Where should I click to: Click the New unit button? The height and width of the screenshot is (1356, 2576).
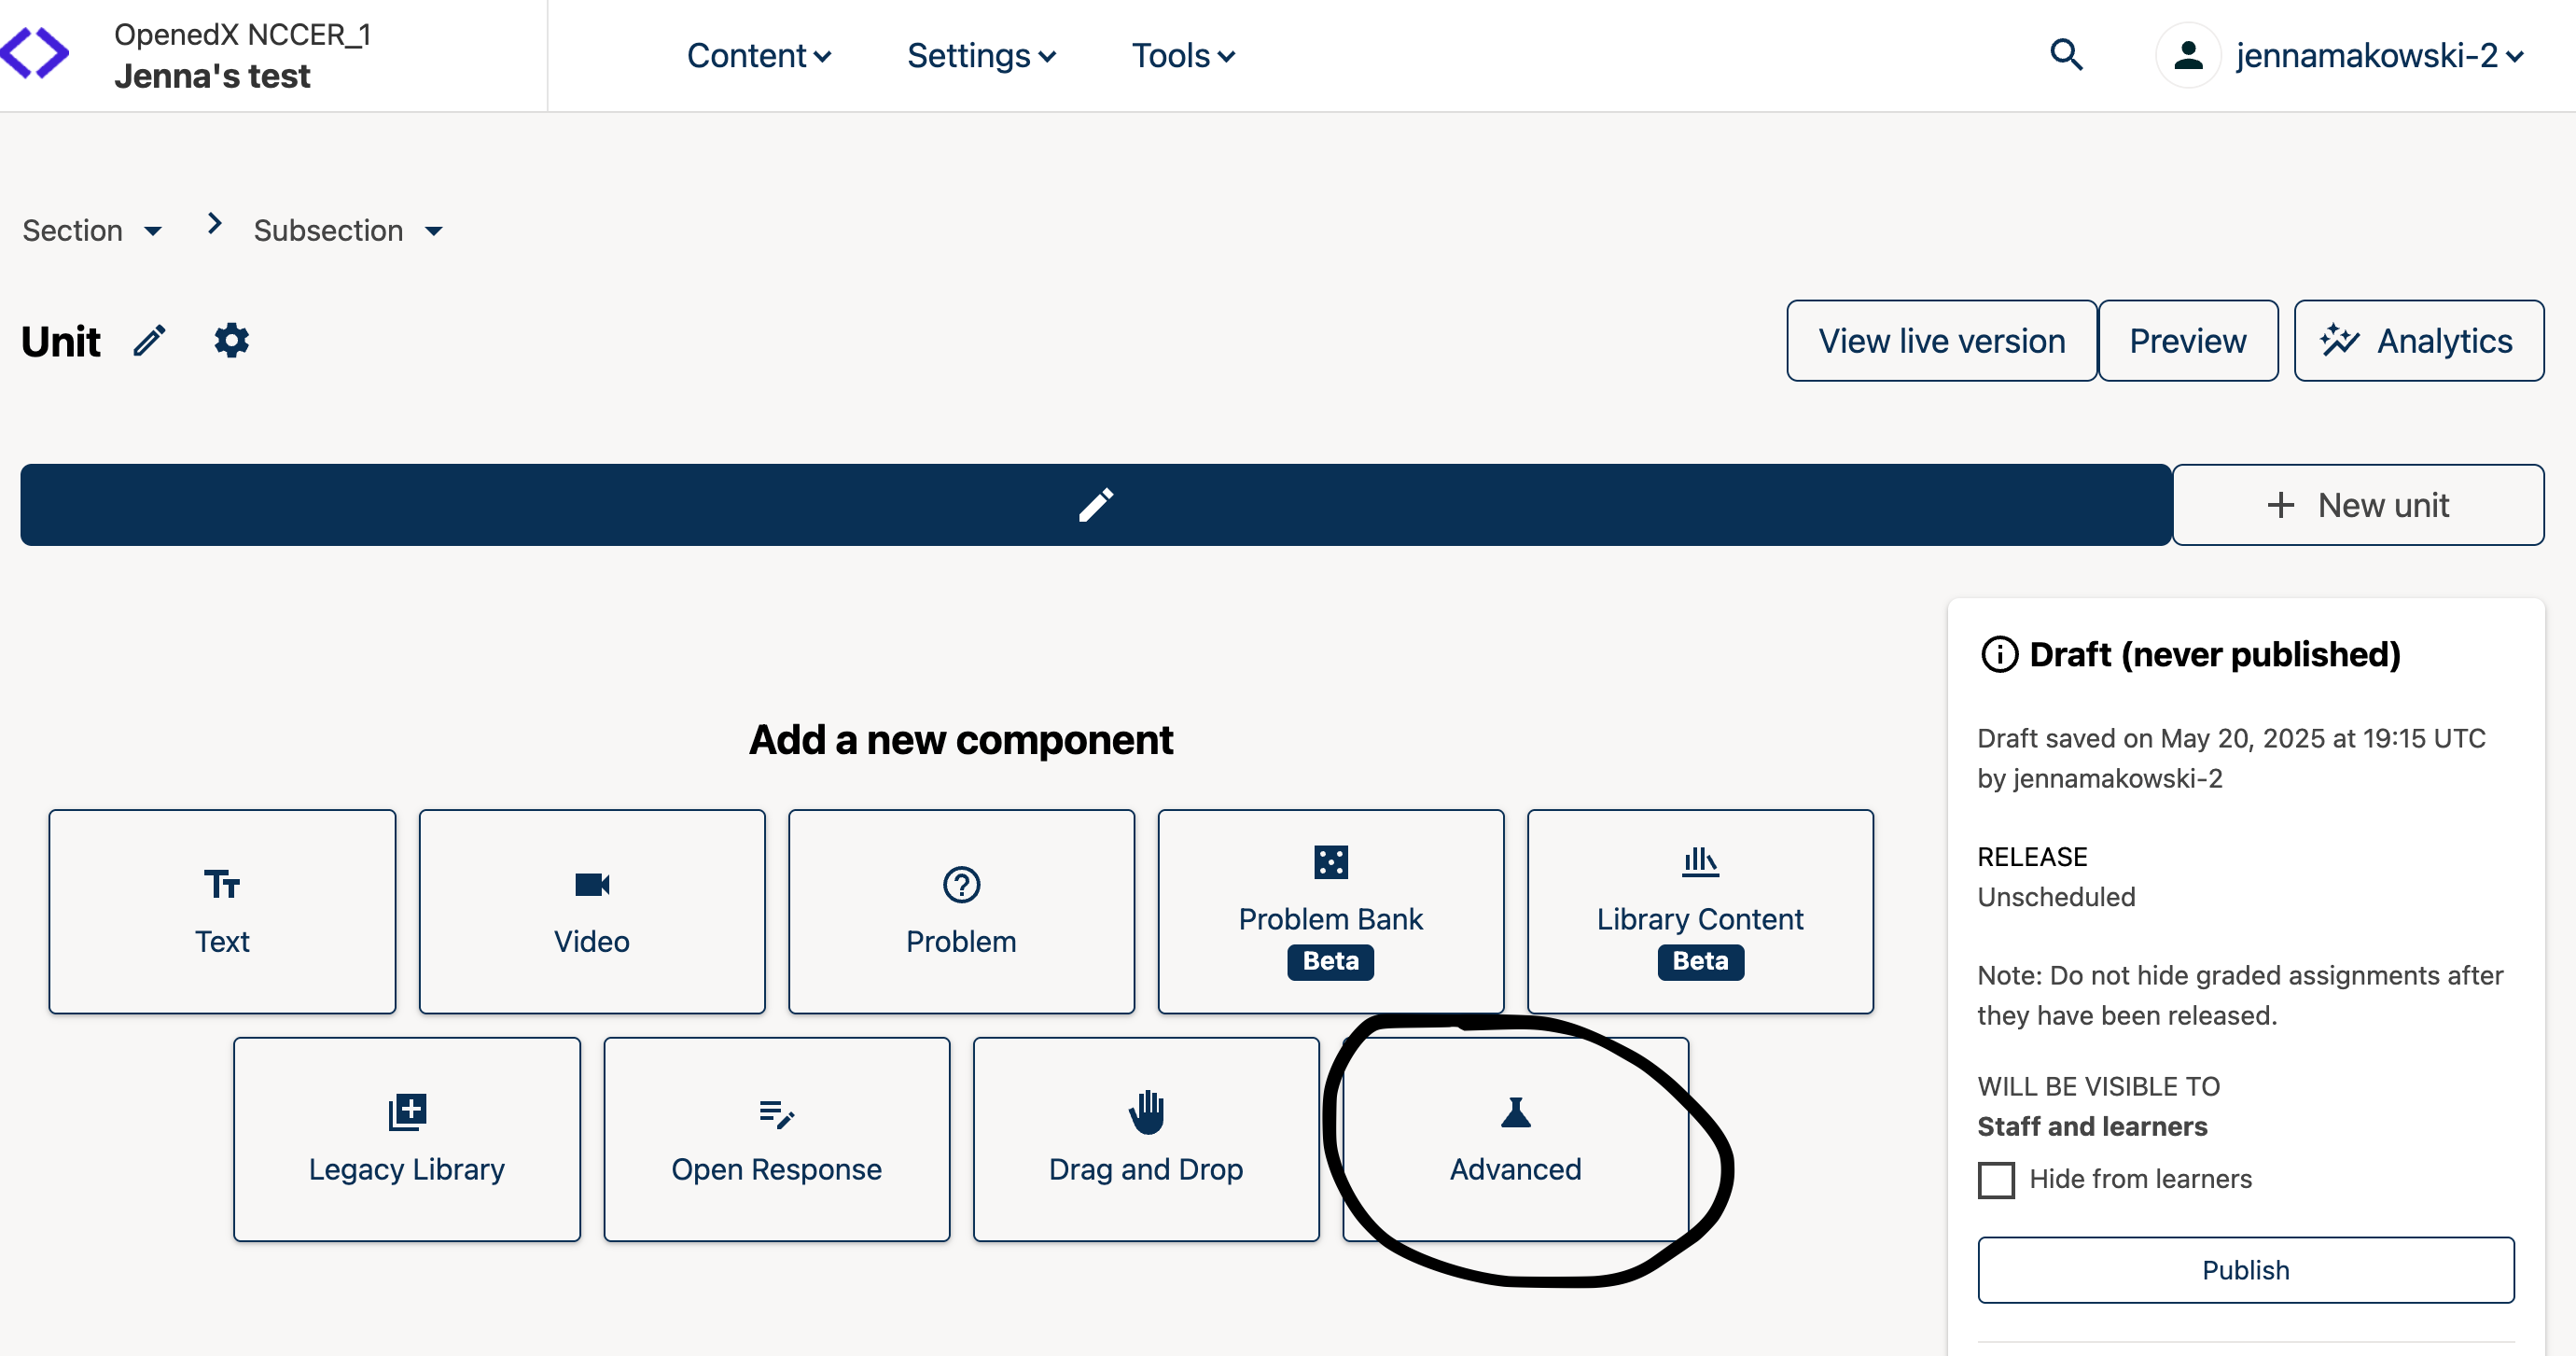pos(2357,505)
